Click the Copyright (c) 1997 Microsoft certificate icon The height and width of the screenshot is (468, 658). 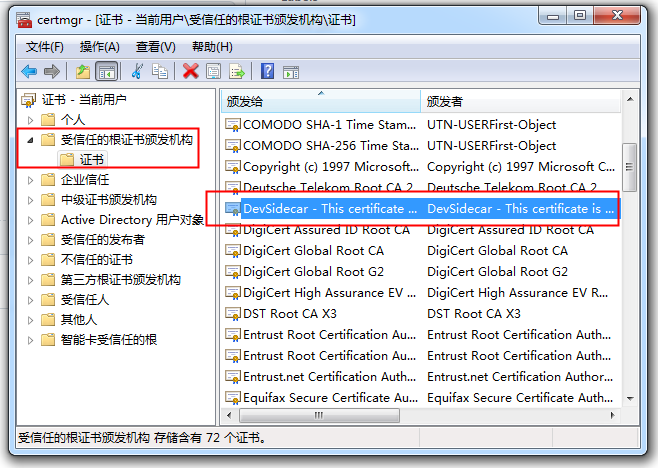click(233, 167)
